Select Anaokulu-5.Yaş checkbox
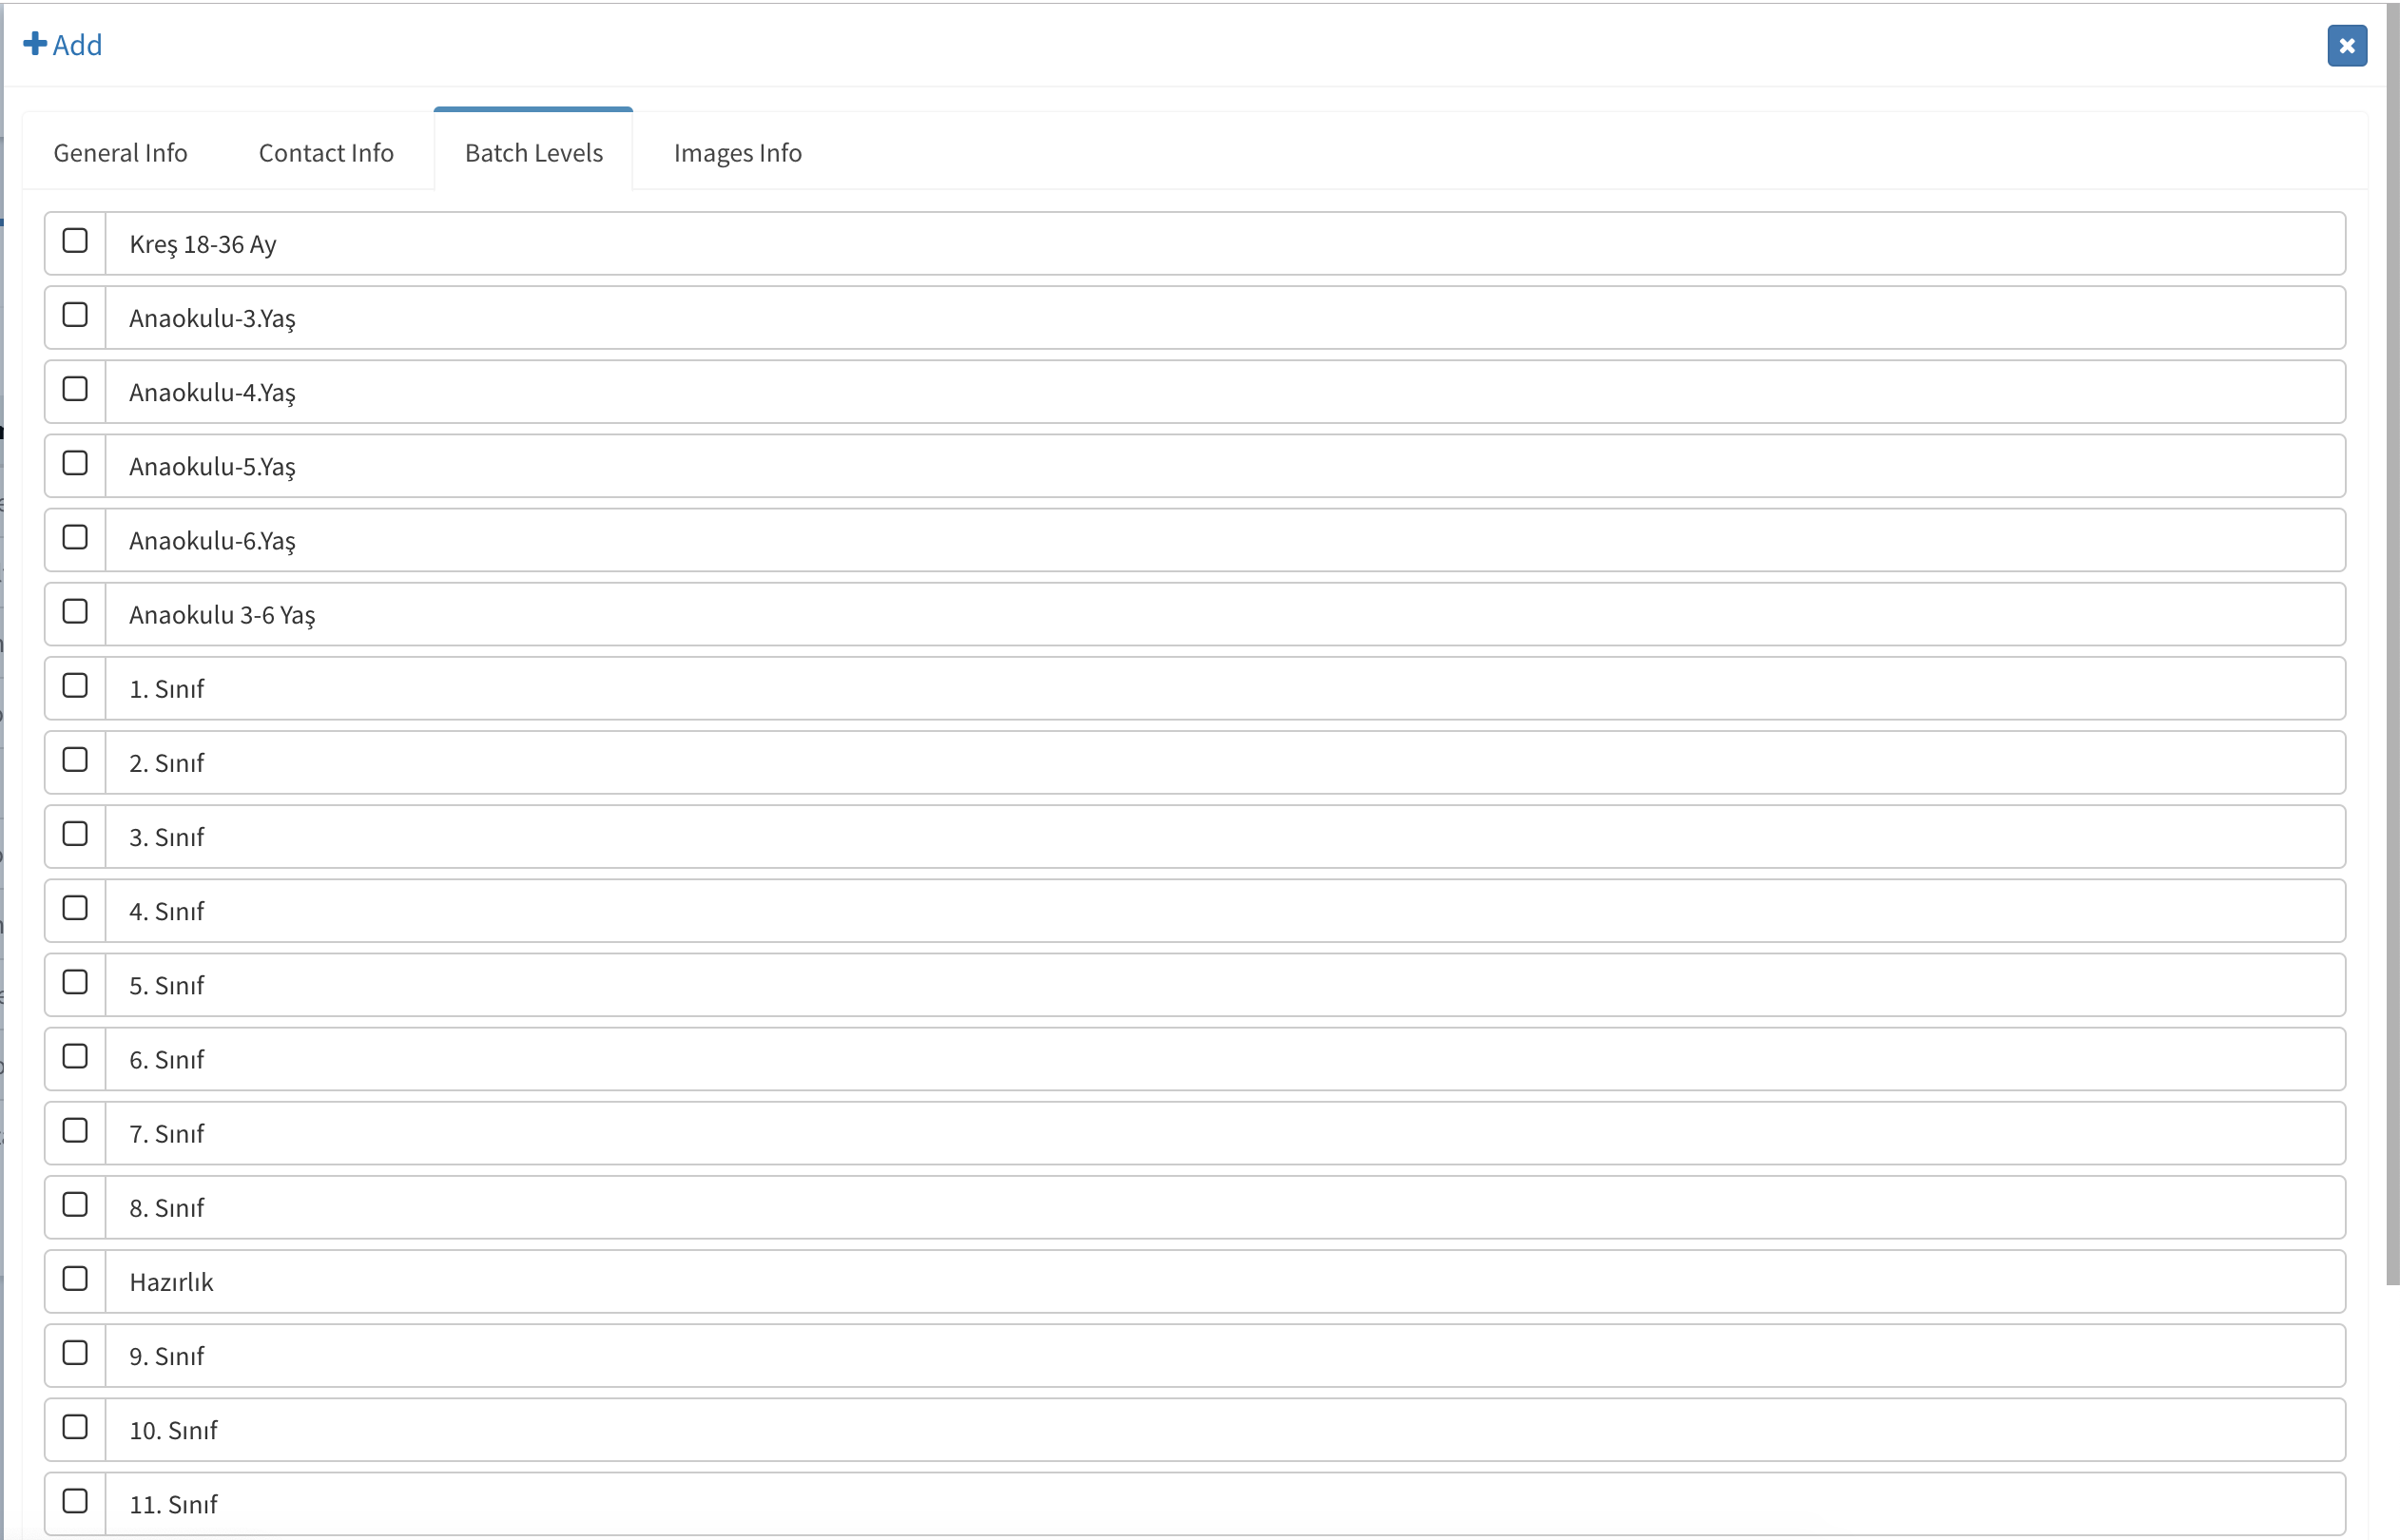 (x=75, y=463)
